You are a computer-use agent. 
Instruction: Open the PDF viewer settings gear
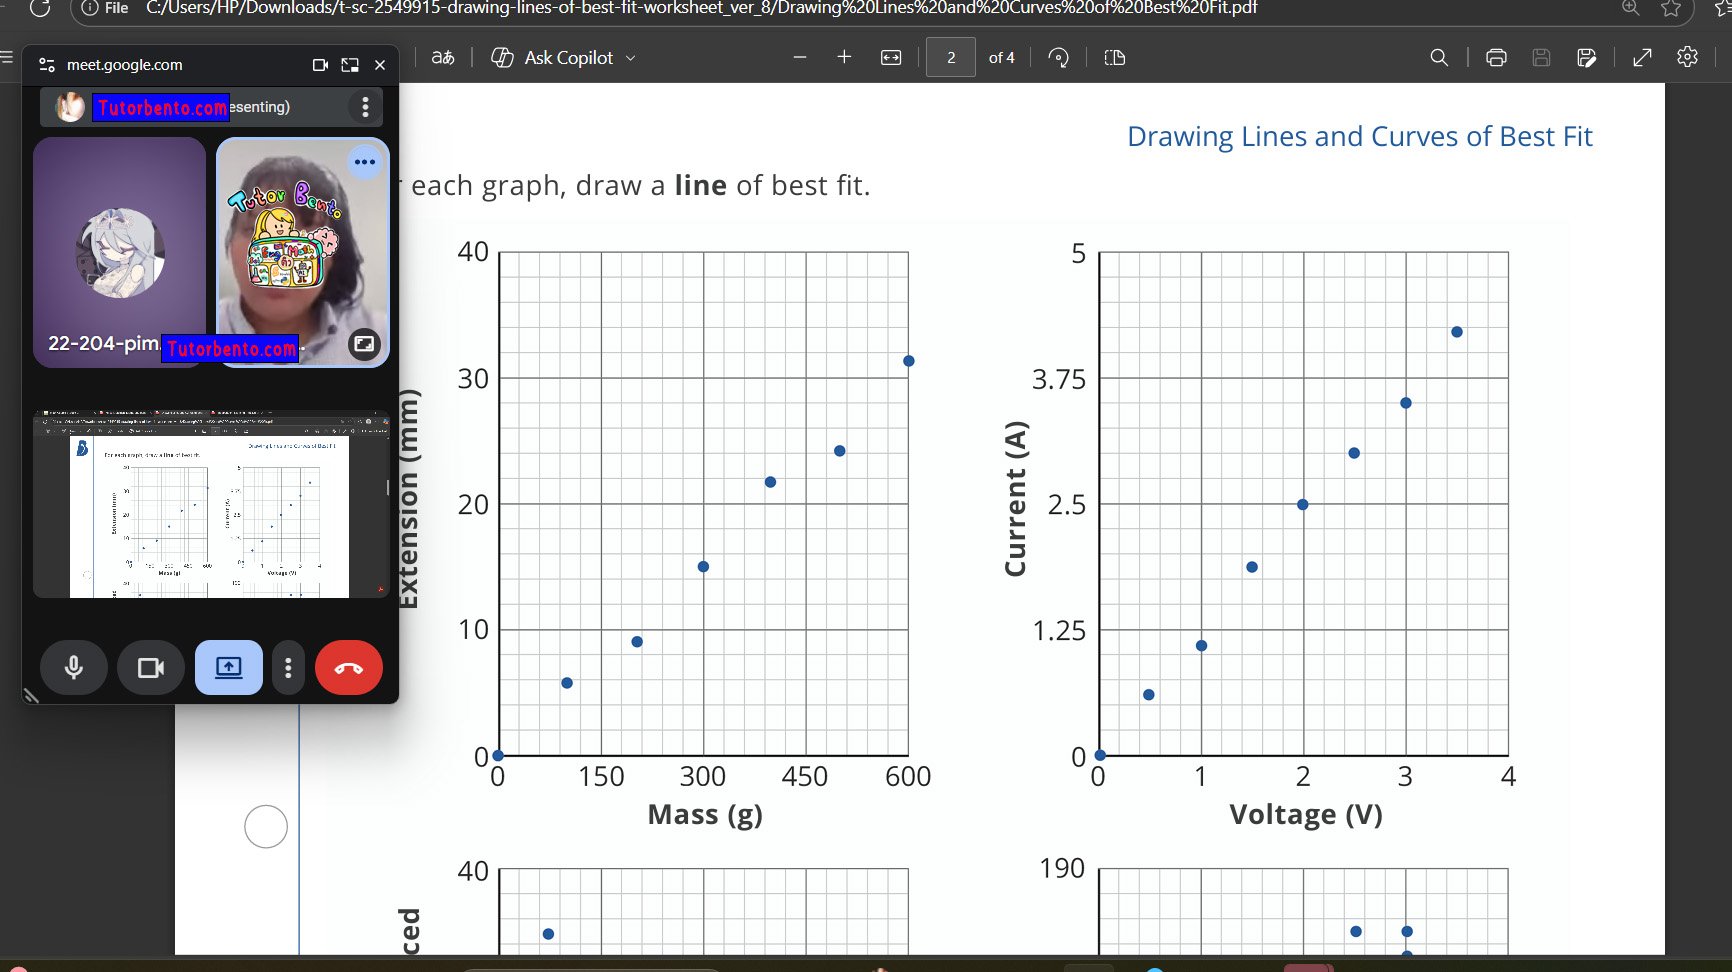point(1688,57)
